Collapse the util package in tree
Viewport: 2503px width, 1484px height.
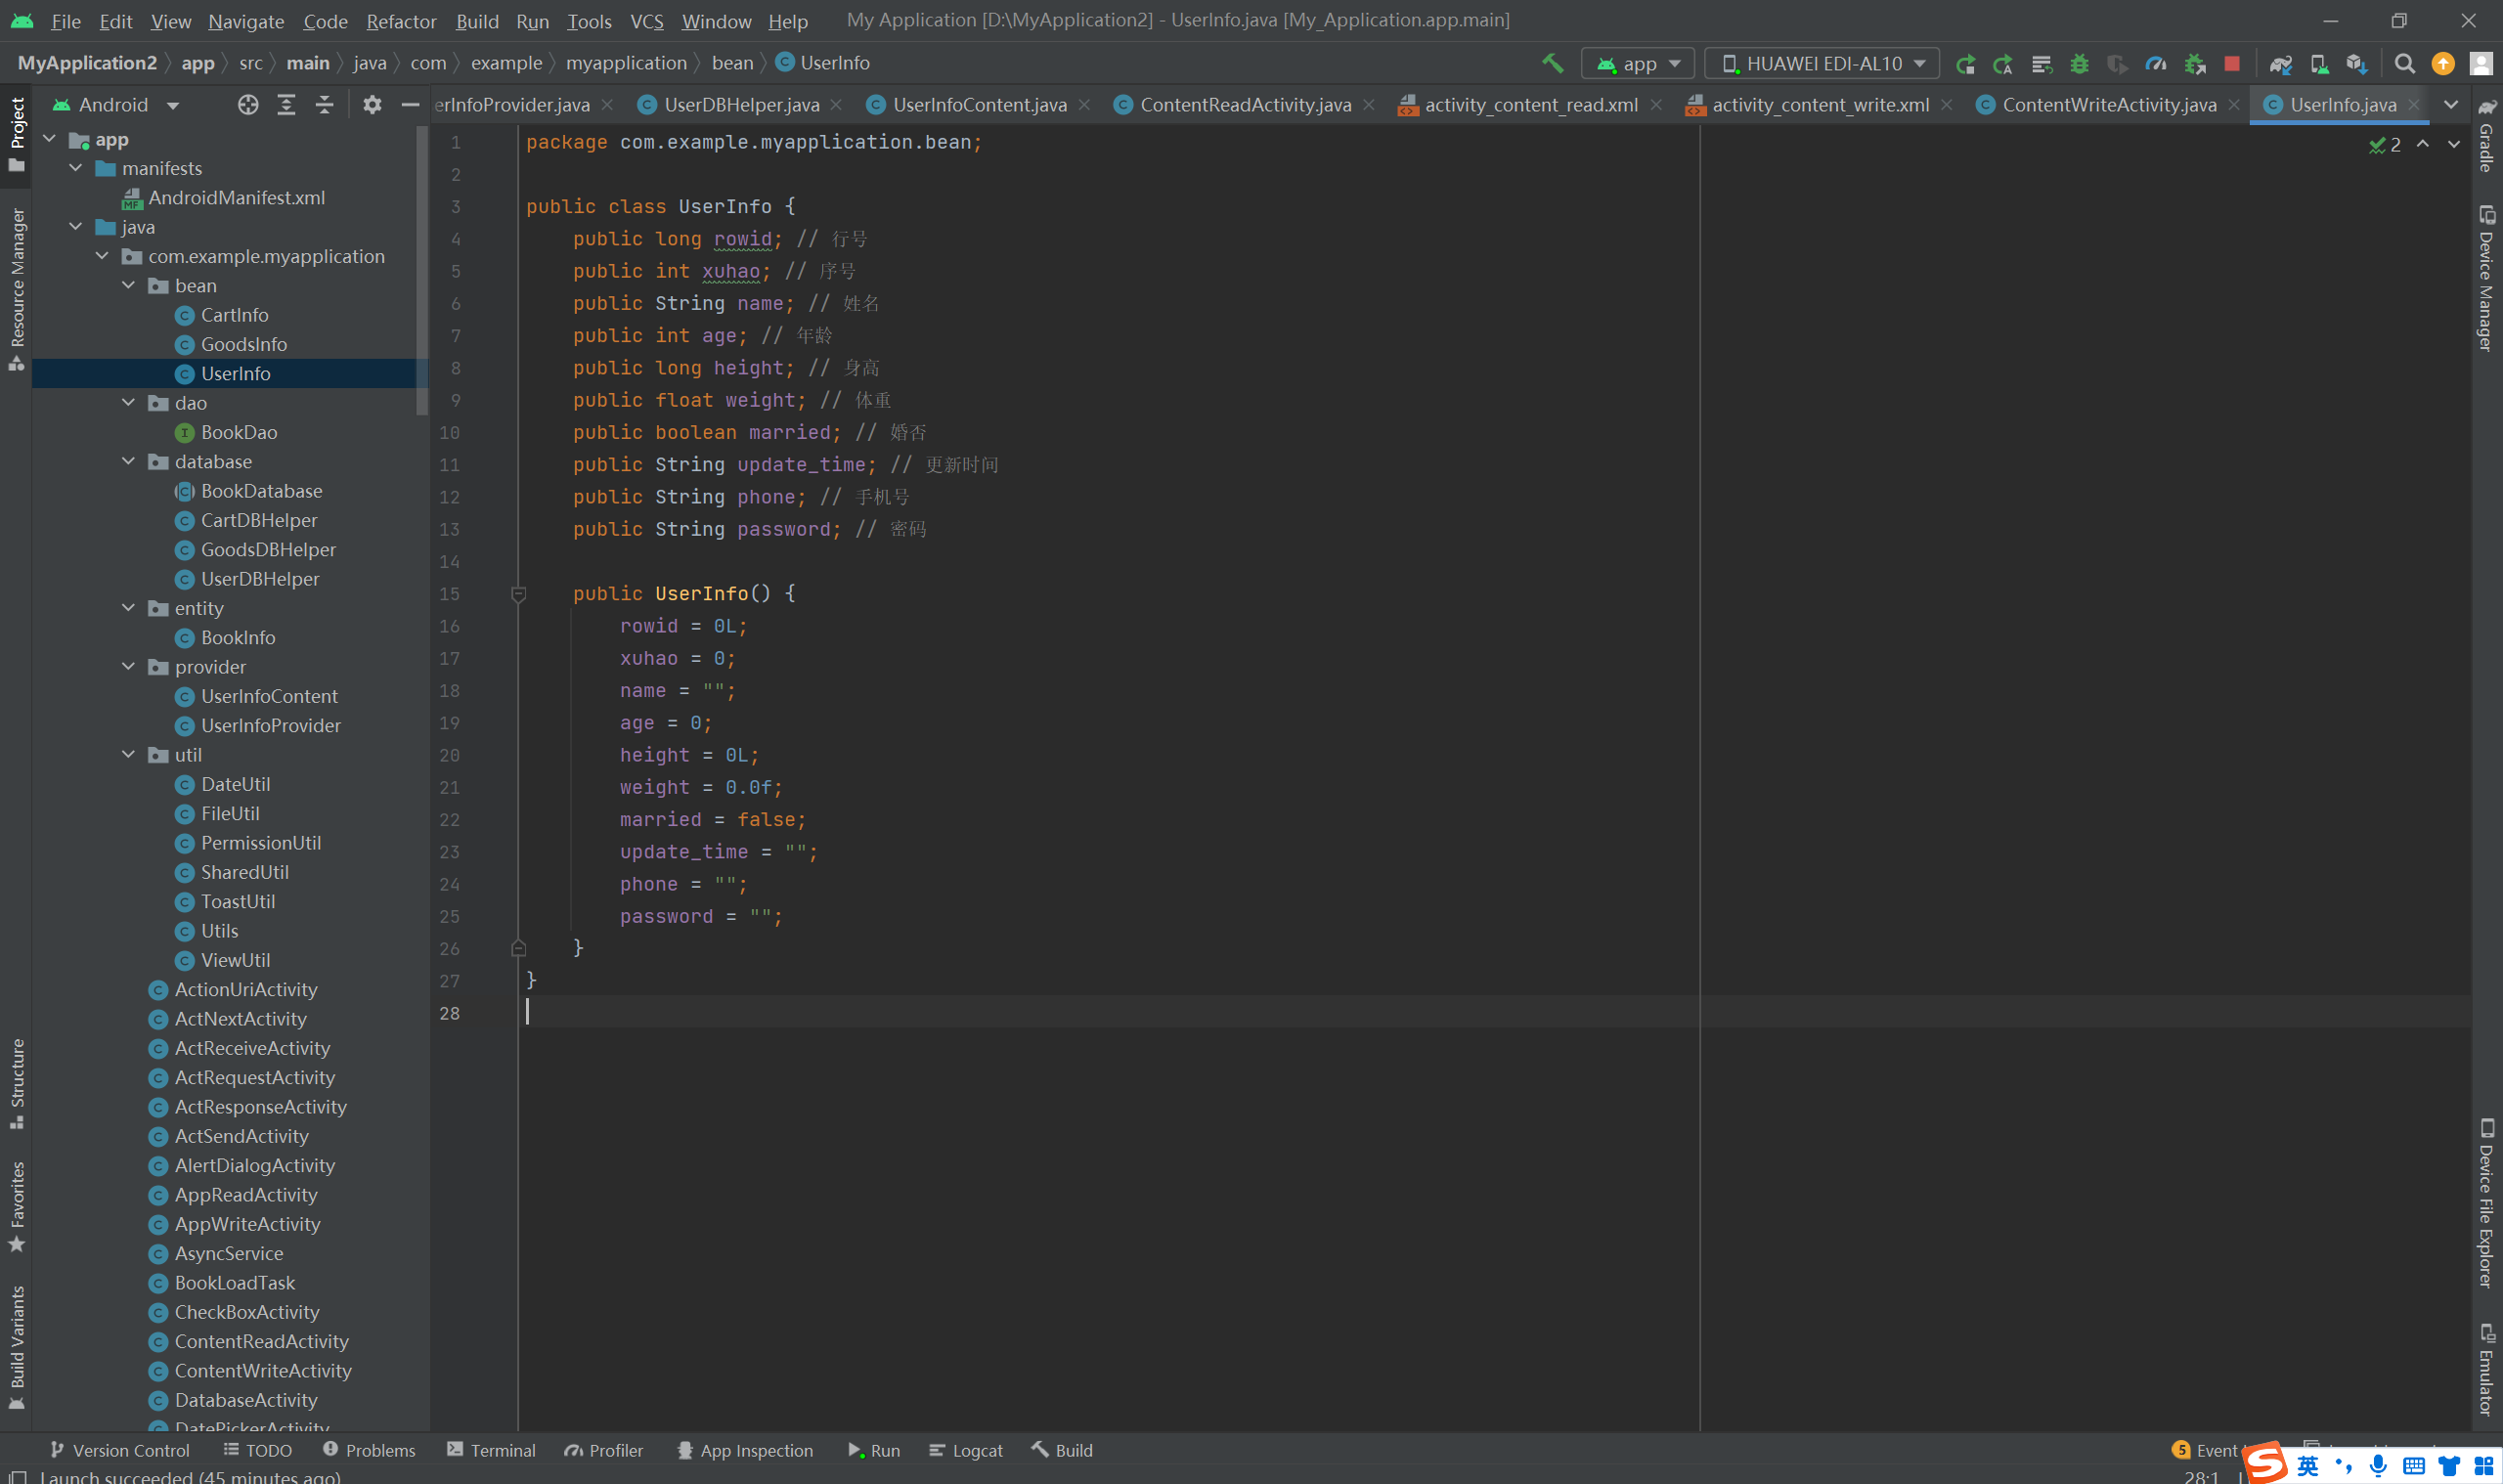(x=129, y=755)
